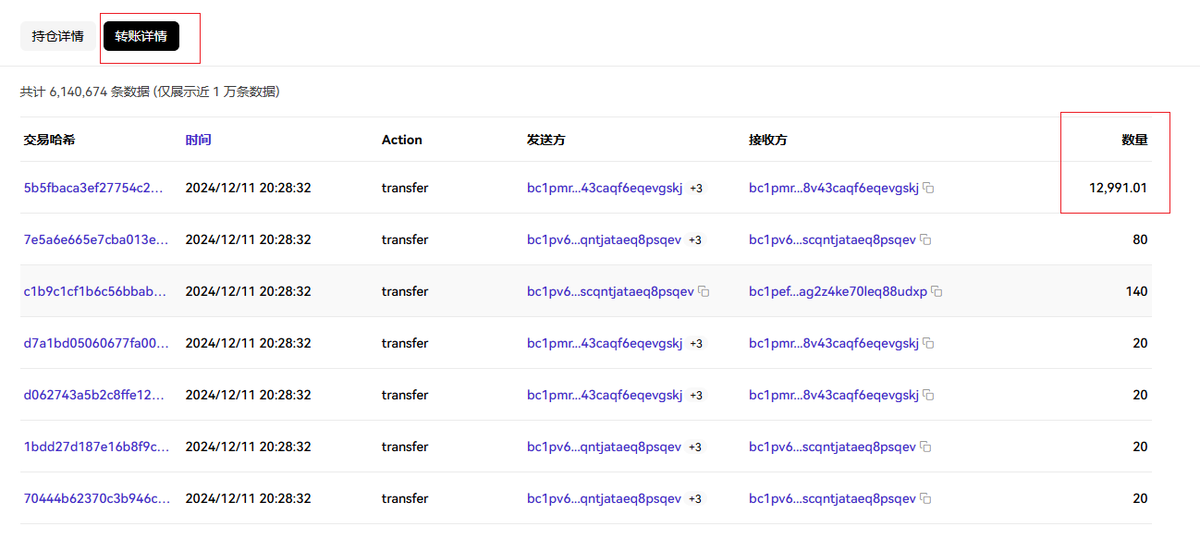Open transaction hash d7a1bd05060677fa00...

click(x=96, y=344)
